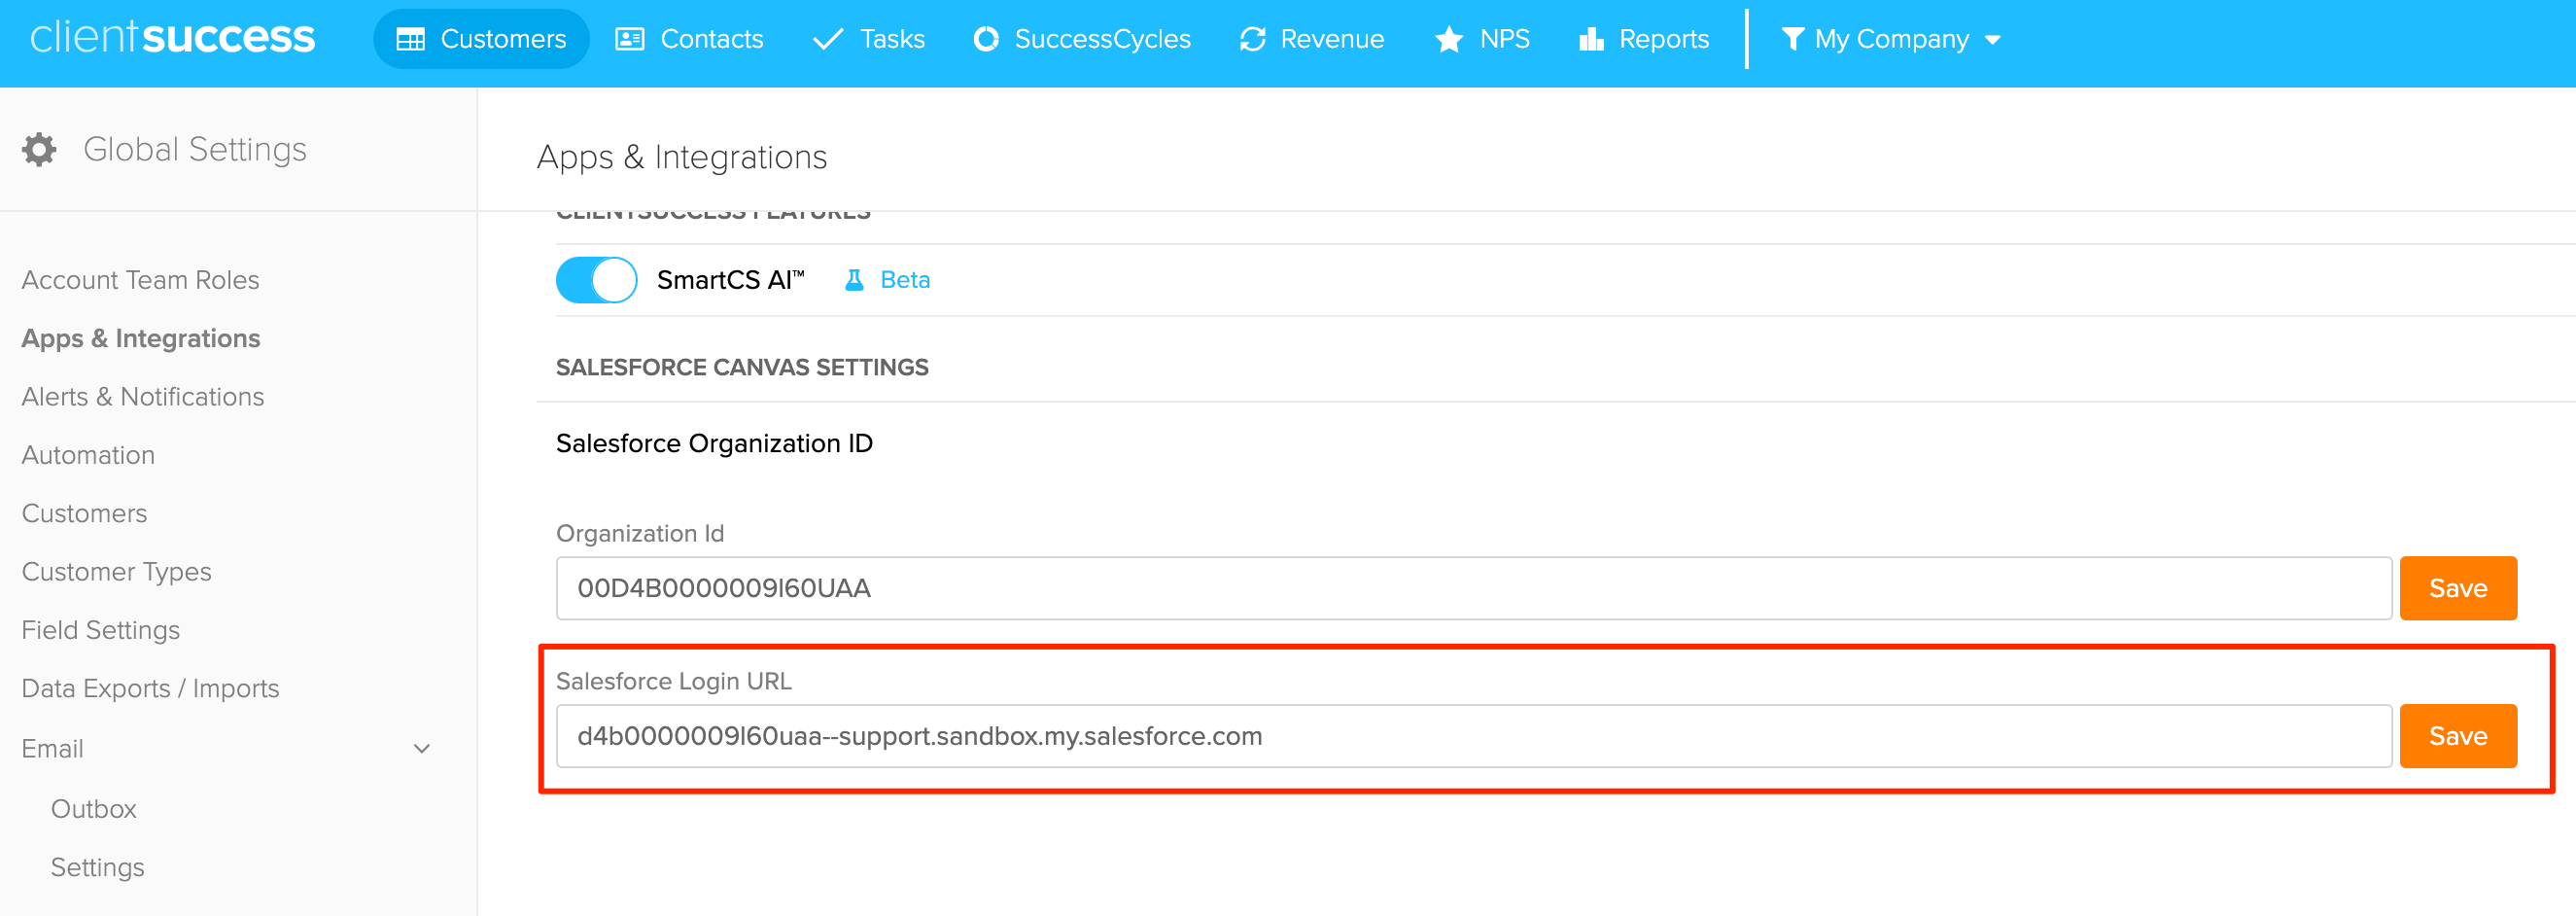The image size is (2576, 916).
Task: Click the Global Settings gear icon
Action: [x=39, y=149]
